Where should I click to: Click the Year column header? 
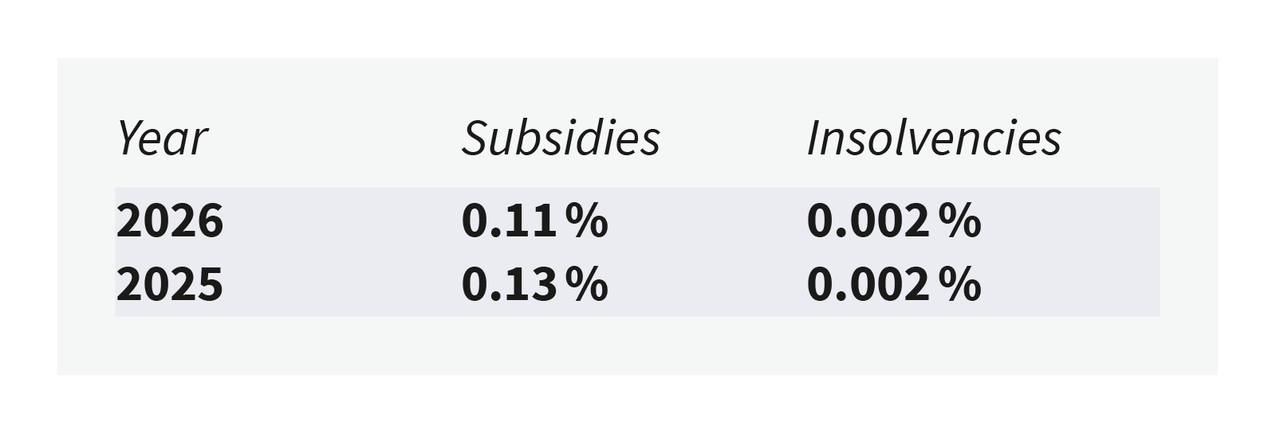tap(162, 138)
